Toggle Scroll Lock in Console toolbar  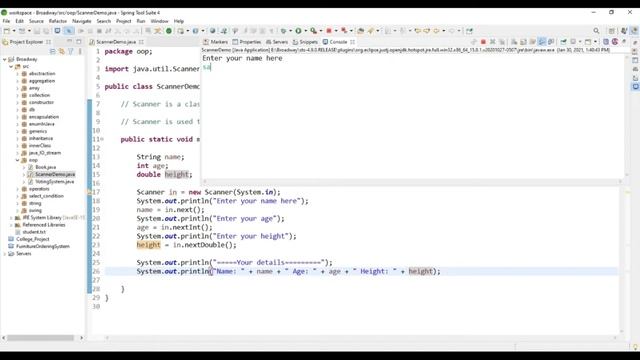pos(523,42)
